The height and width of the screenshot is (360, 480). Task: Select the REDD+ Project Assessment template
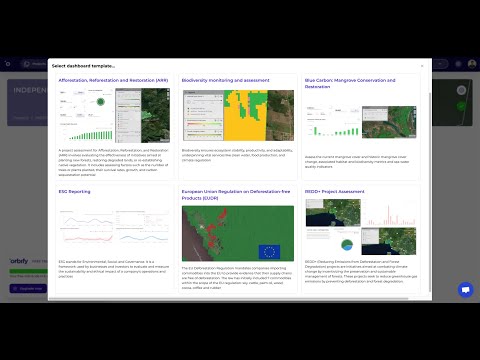tap(334, 192)
